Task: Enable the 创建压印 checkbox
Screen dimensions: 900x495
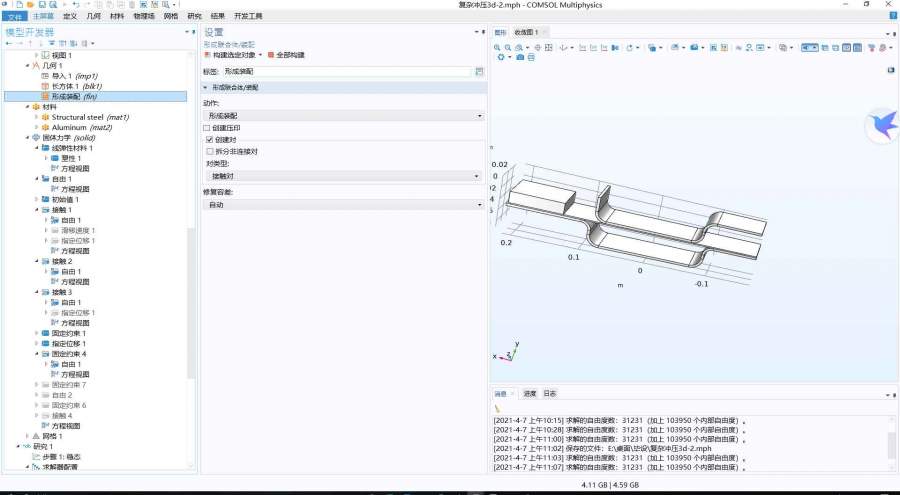Action: tap(207, 128)
